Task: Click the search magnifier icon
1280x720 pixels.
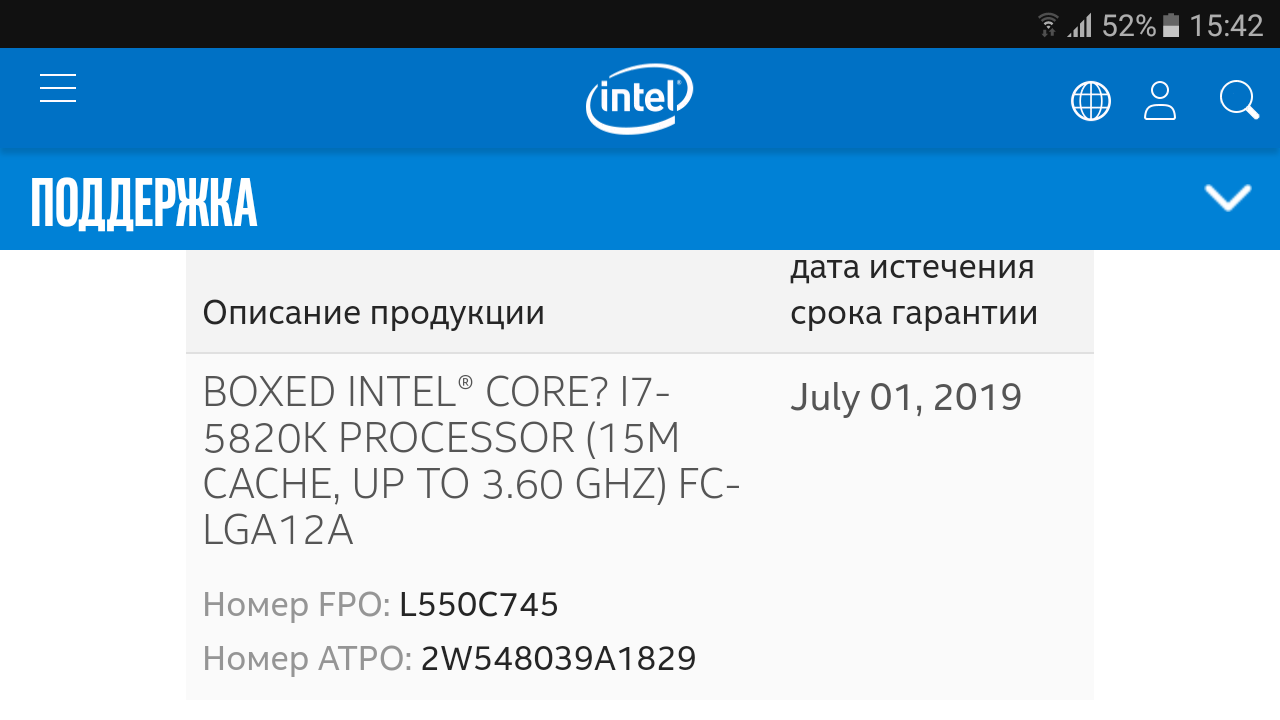Action: coord(1238,100)
